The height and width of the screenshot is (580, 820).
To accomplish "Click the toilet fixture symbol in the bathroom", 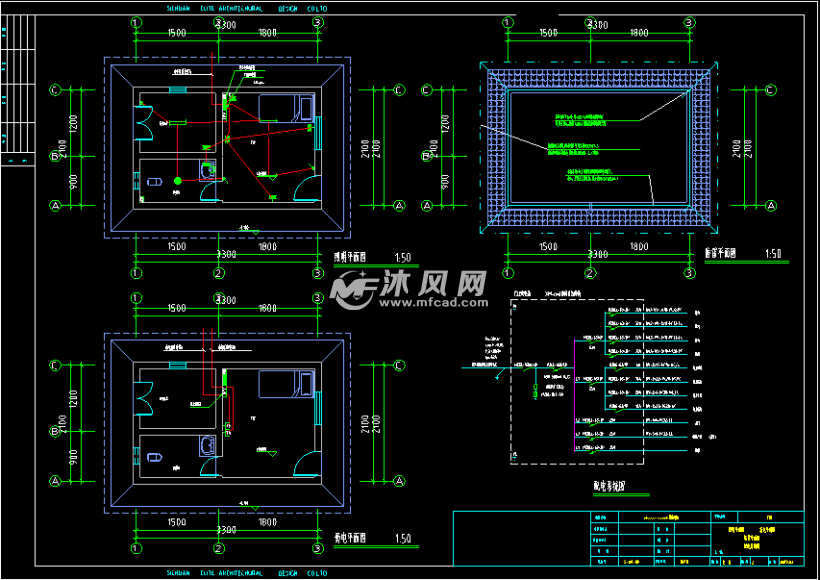I will [x=206, y=170].
